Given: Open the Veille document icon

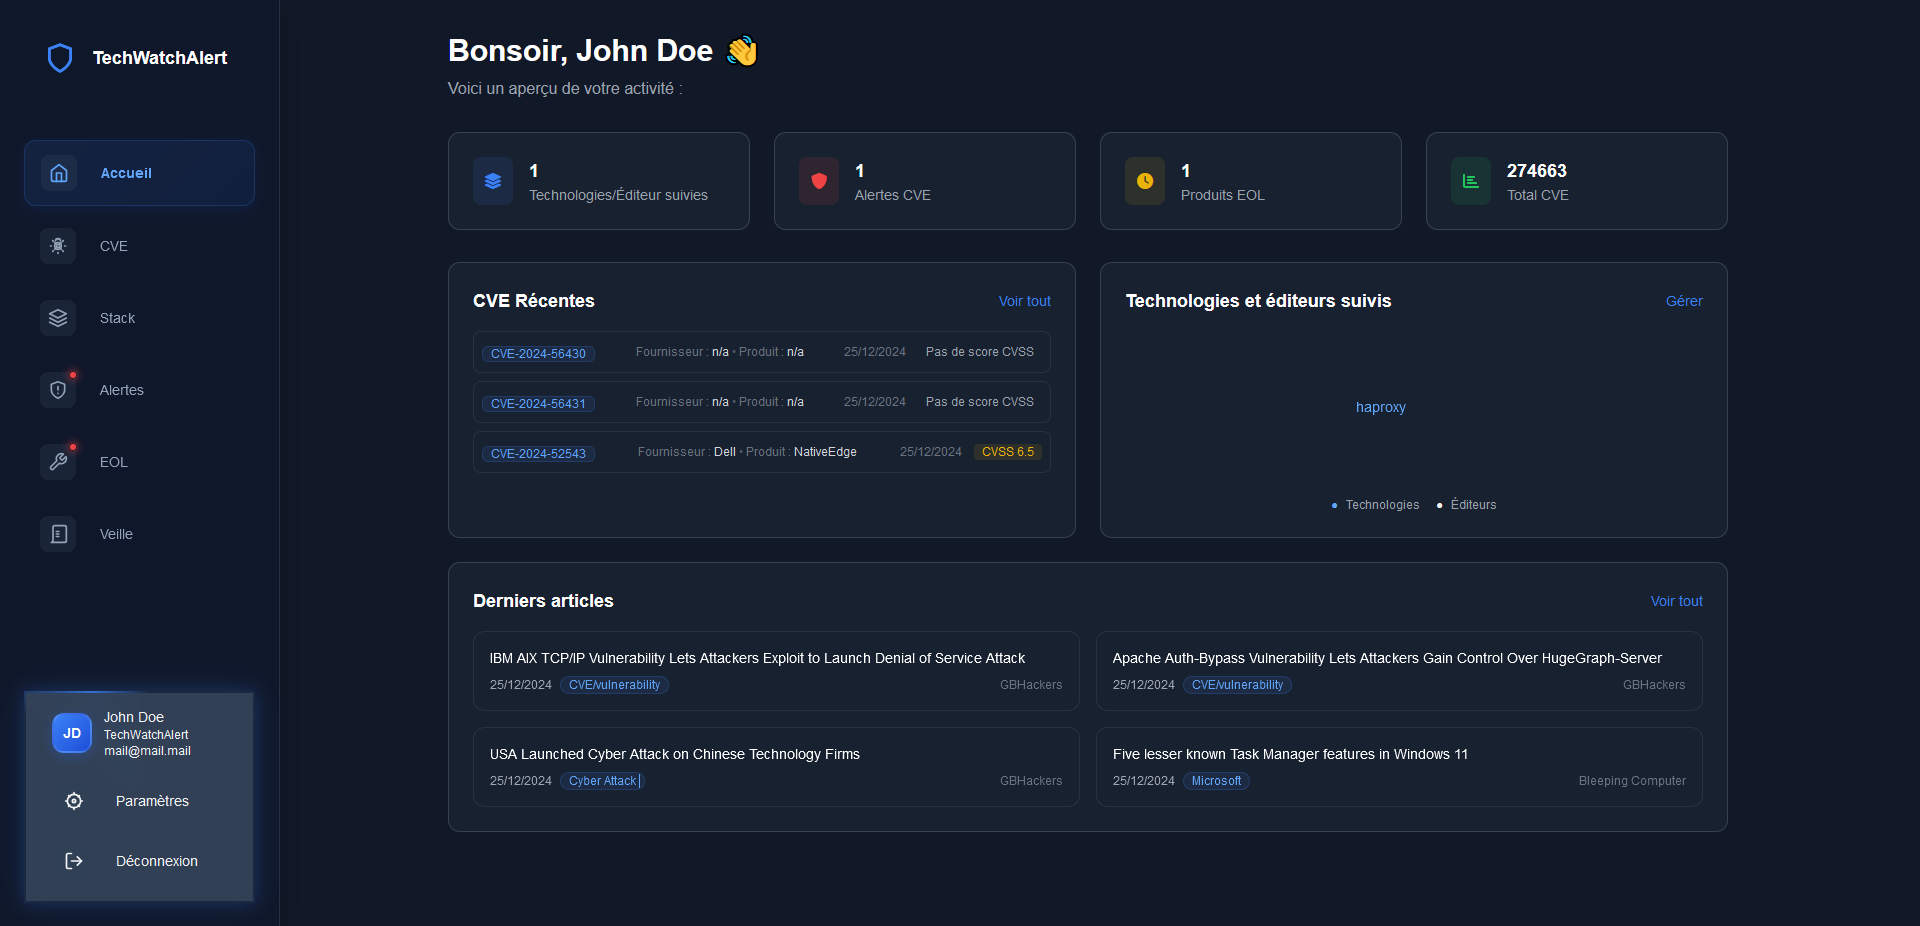Looking at the screenshot, I should [x=58, y=534].
